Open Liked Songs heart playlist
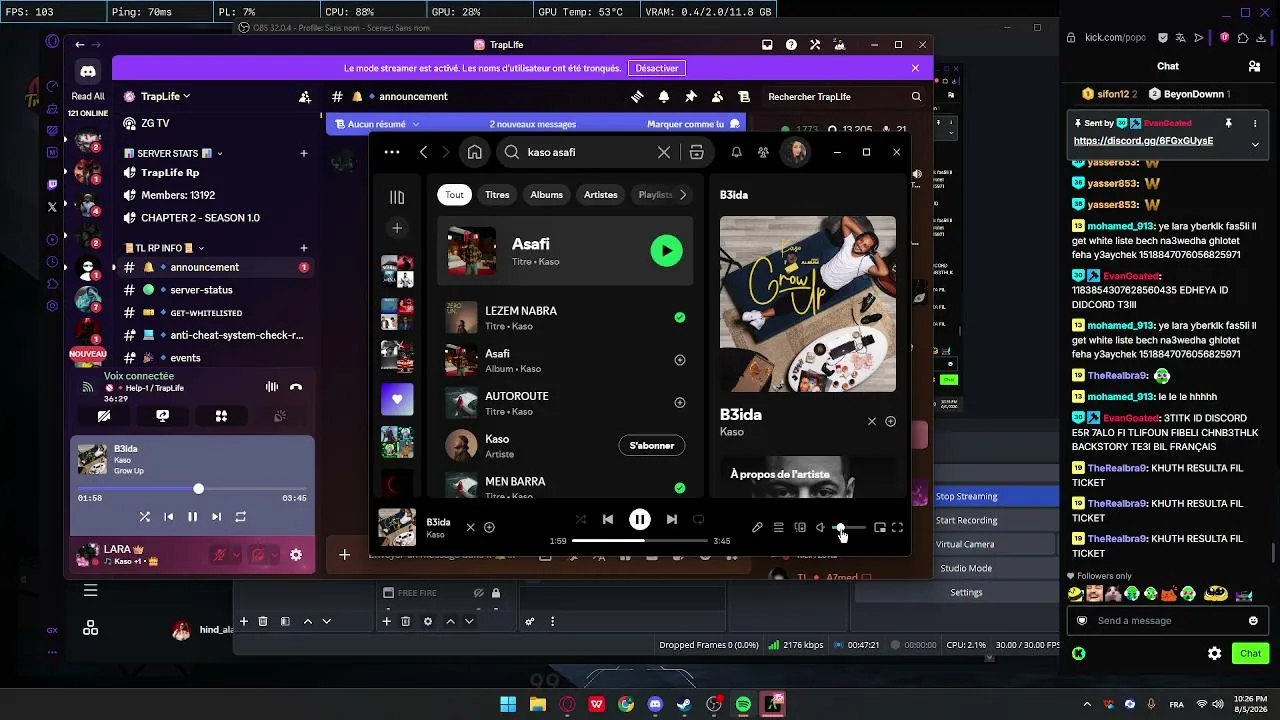 pyautogui.click(x=397, y=399)
